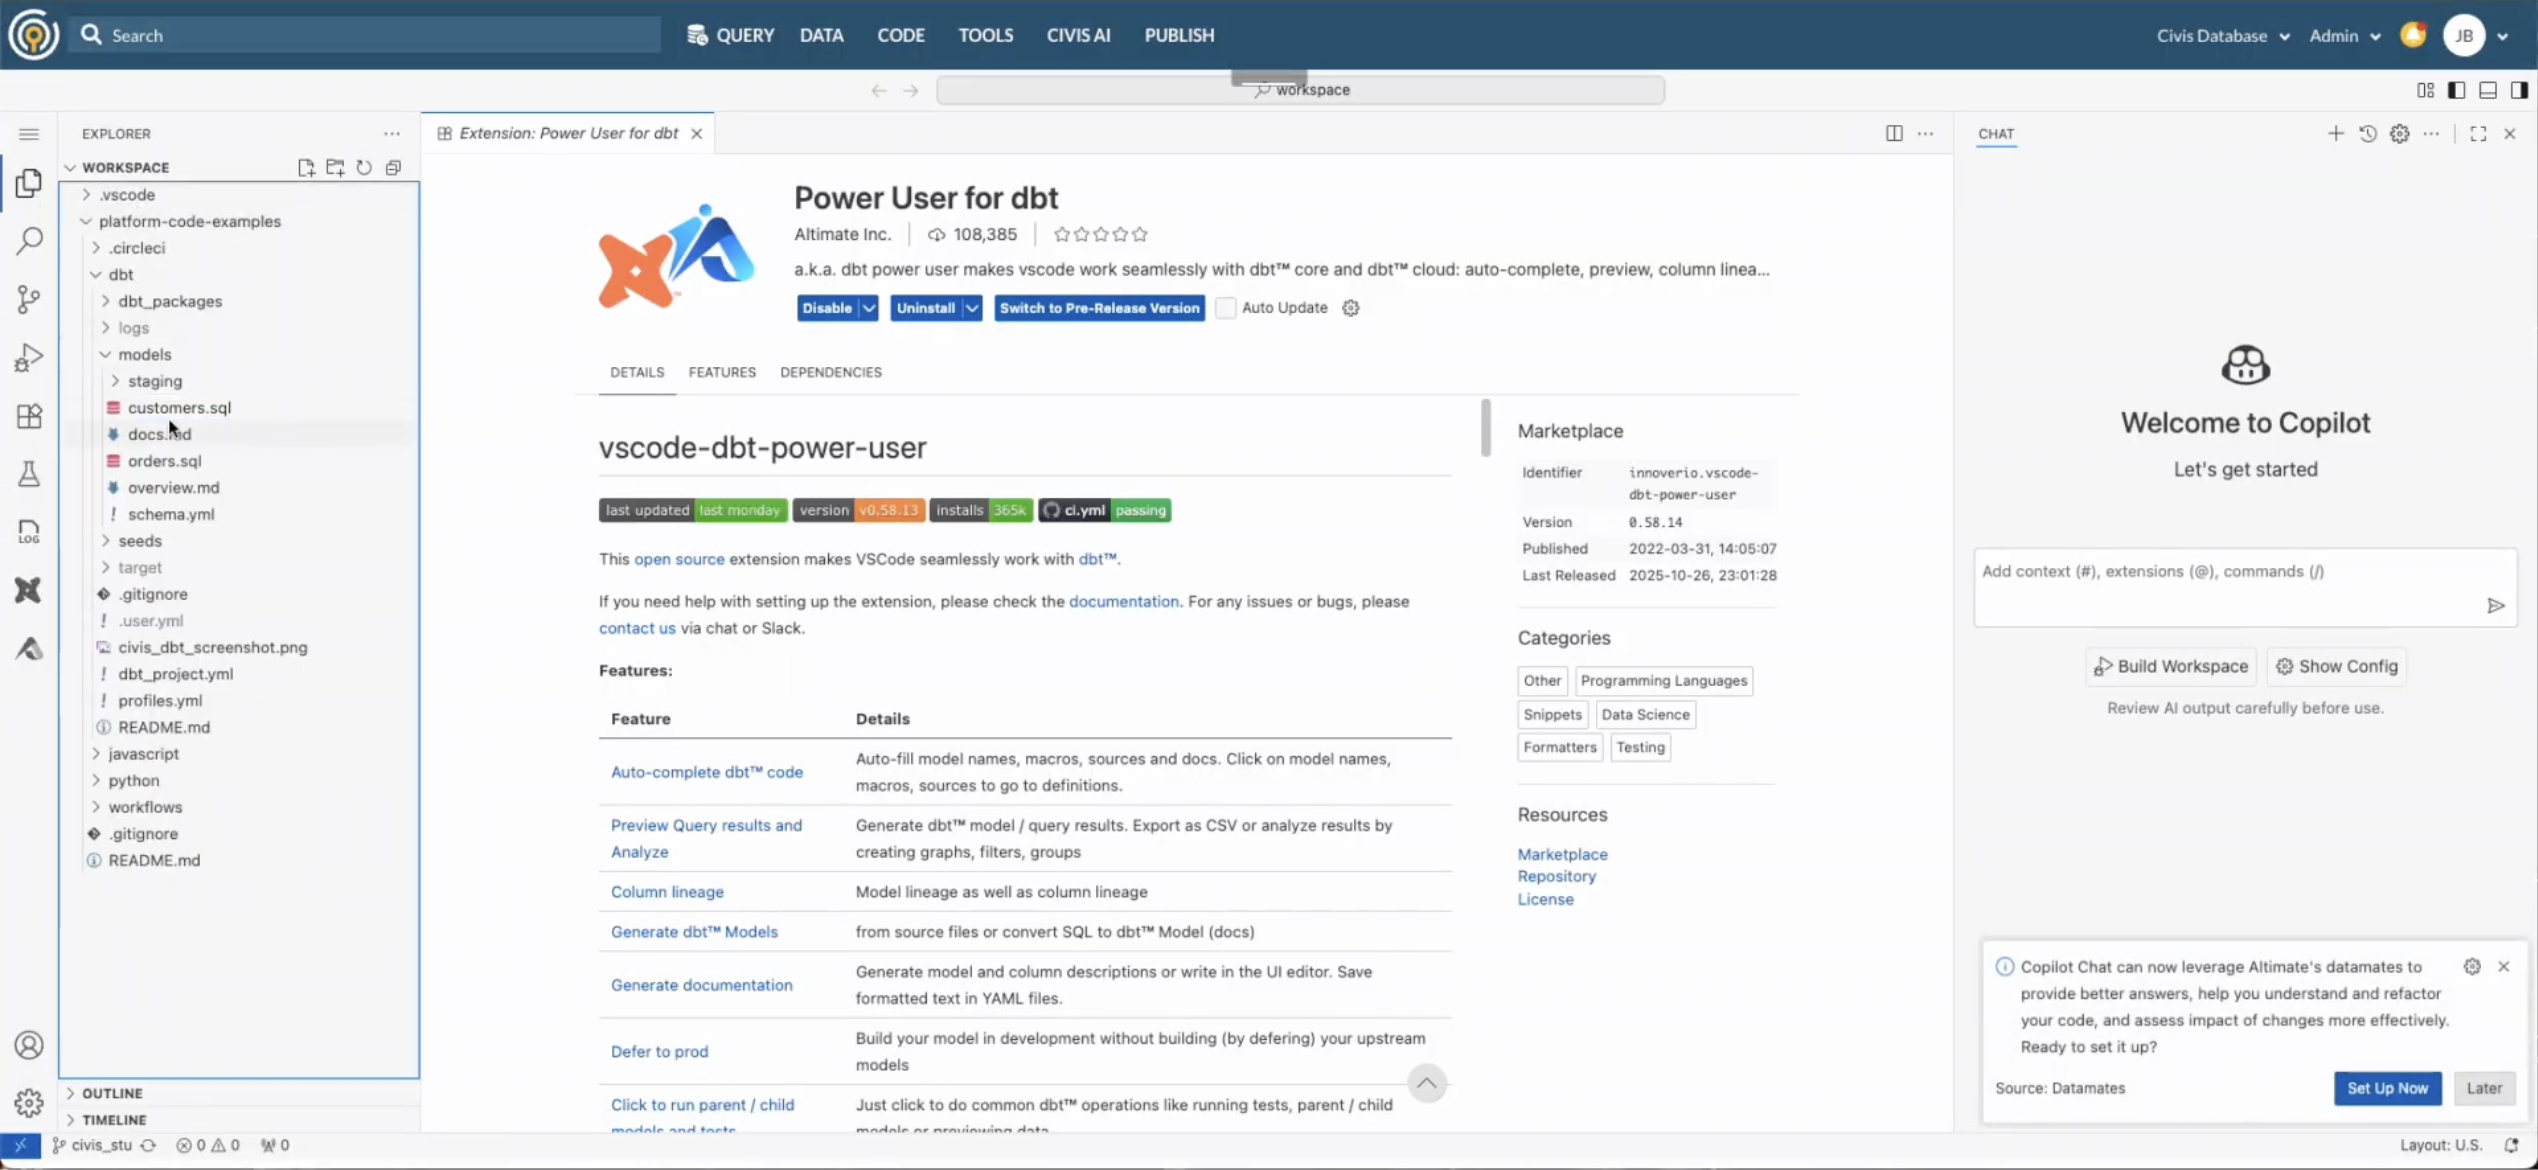Expand the staging folder
The image size is (2538, 1170).
(x=154, y=381)
